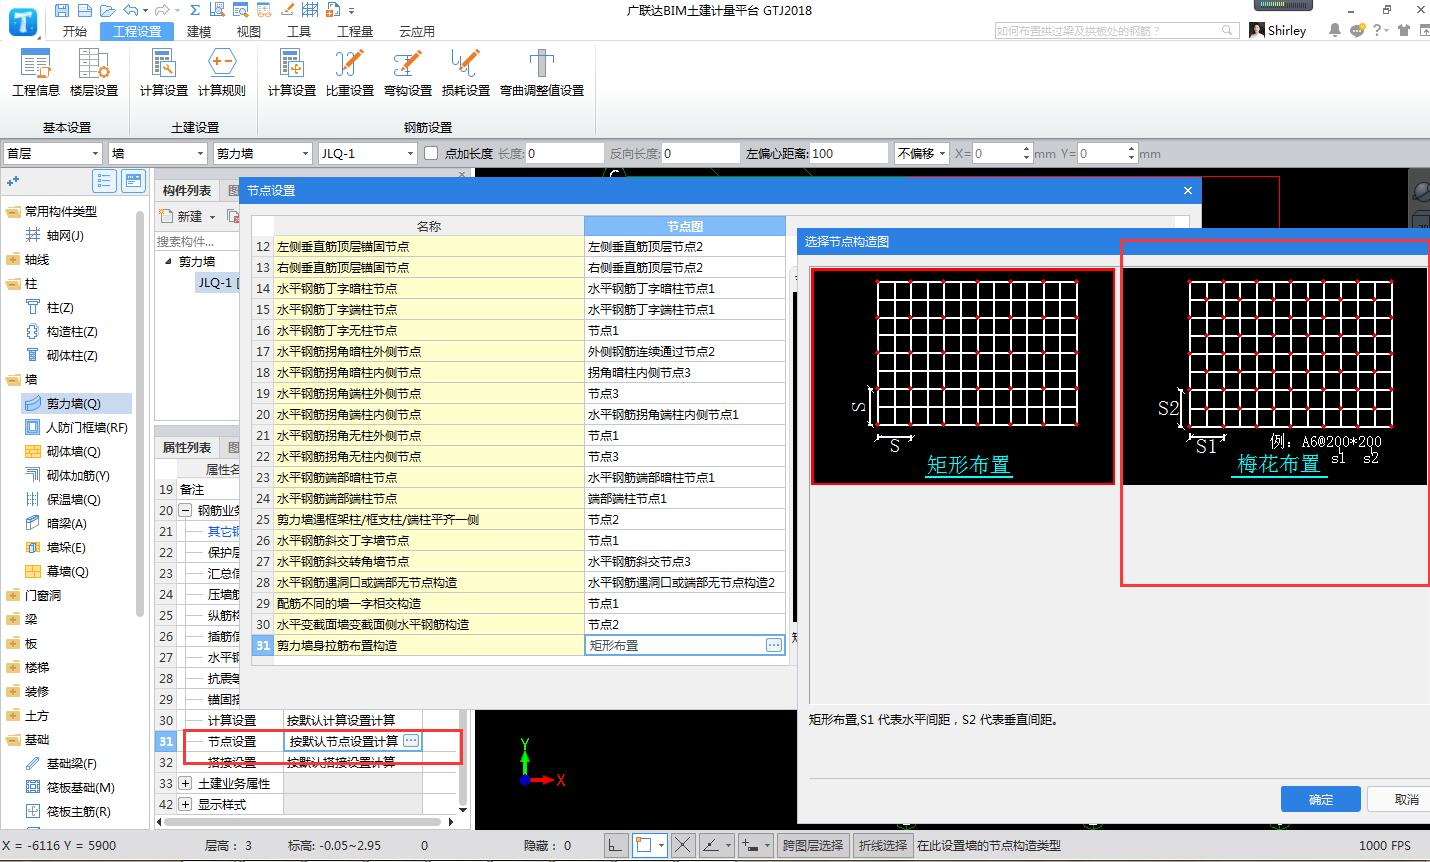Switch to 视图 ribbon tab
Screen dimensions: 1430x862
[x=249, y=31]
